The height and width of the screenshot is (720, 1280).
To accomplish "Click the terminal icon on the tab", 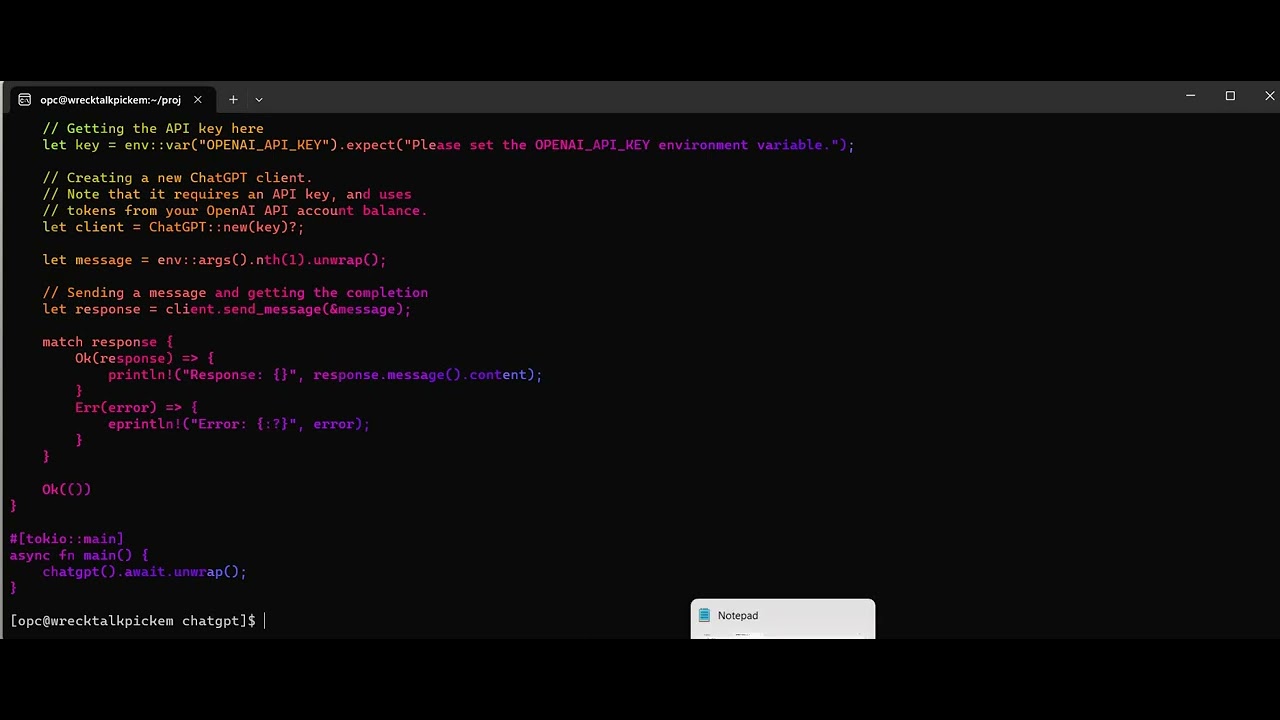I will [25, 99].
